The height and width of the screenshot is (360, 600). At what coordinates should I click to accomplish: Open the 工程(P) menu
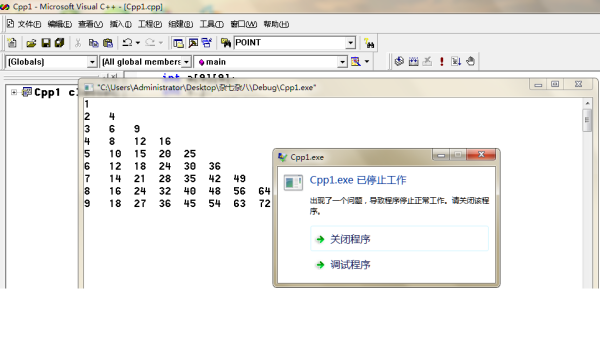(x=150, y=24)
